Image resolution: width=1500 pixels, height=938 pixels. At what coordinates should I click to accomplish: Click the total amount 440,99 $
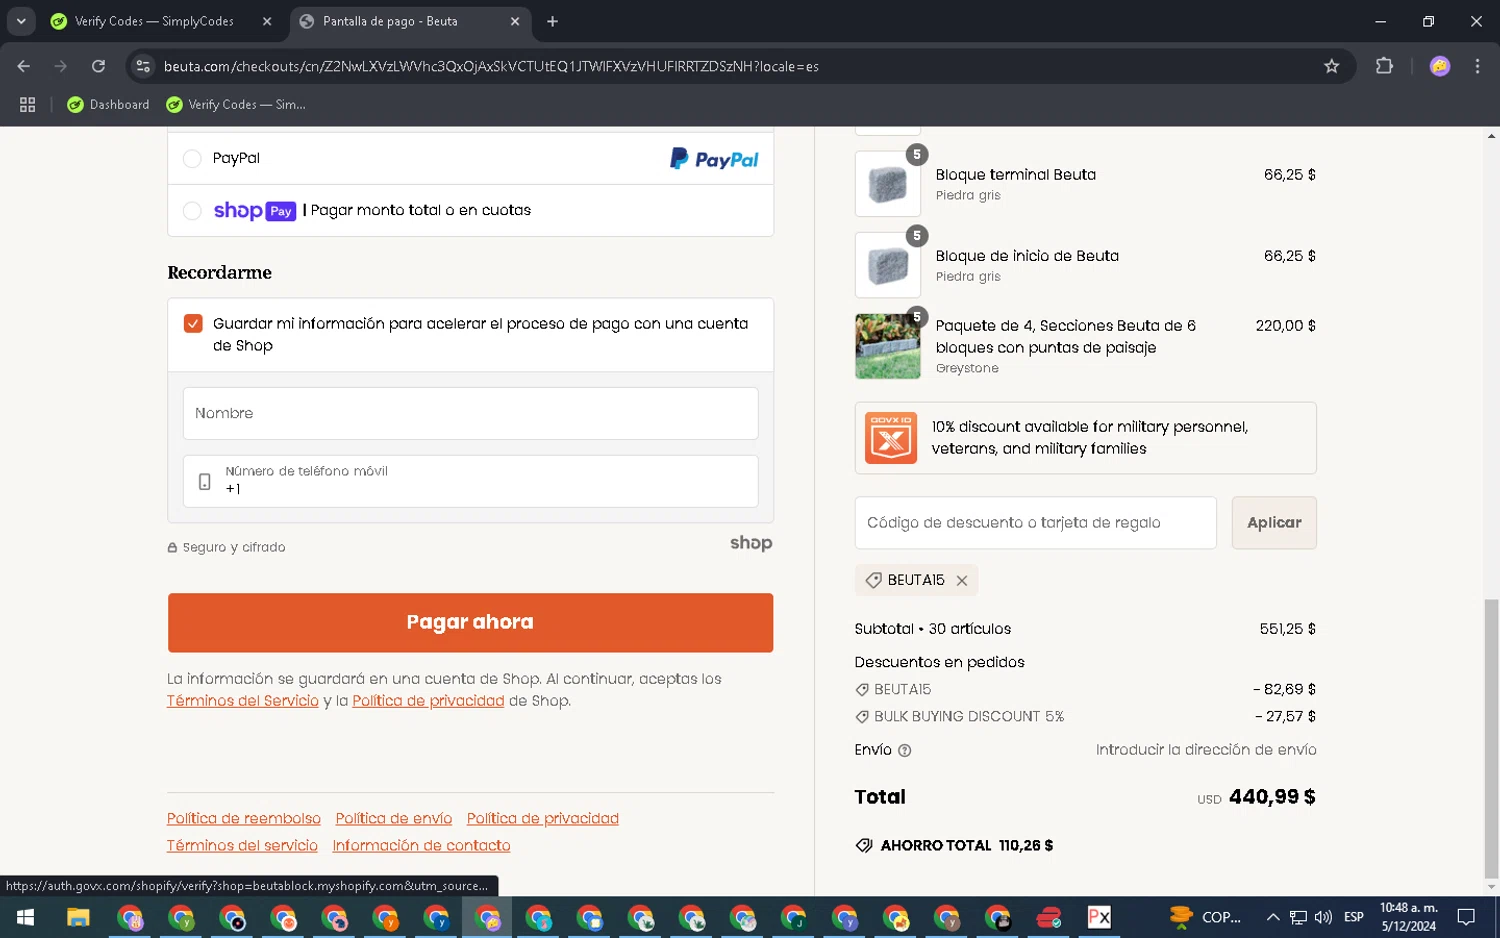point(1272,797)
